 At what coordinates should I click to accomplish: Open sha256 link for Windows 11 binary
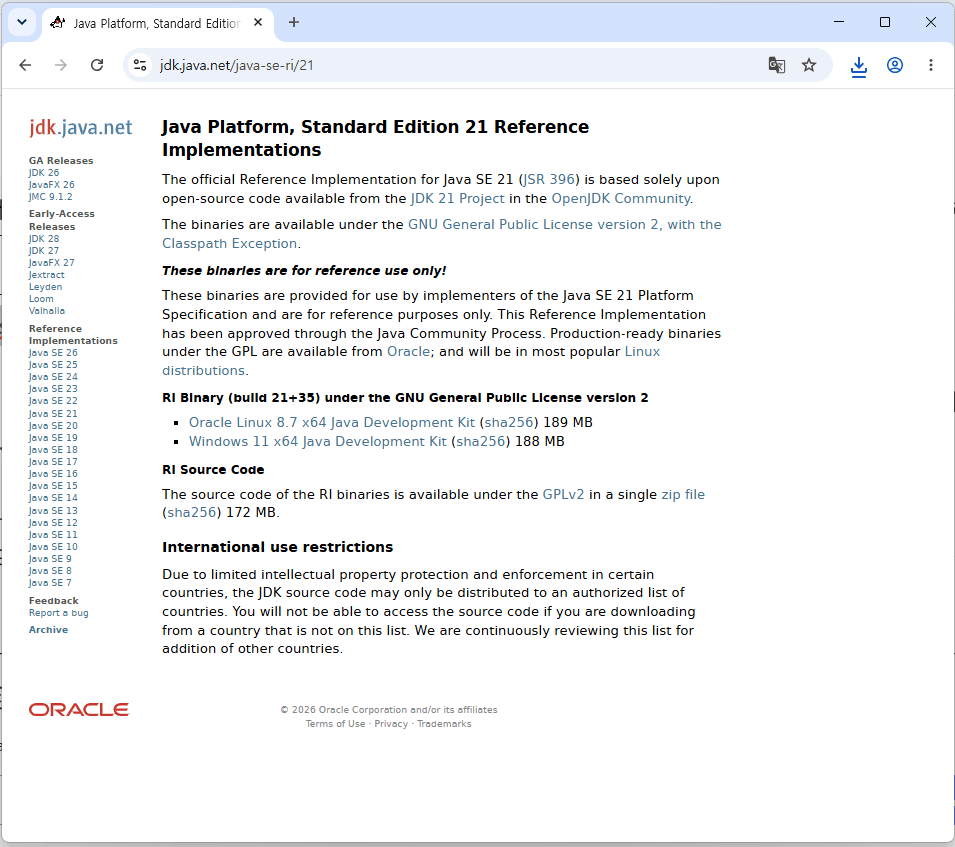click(x=481, y=441)
